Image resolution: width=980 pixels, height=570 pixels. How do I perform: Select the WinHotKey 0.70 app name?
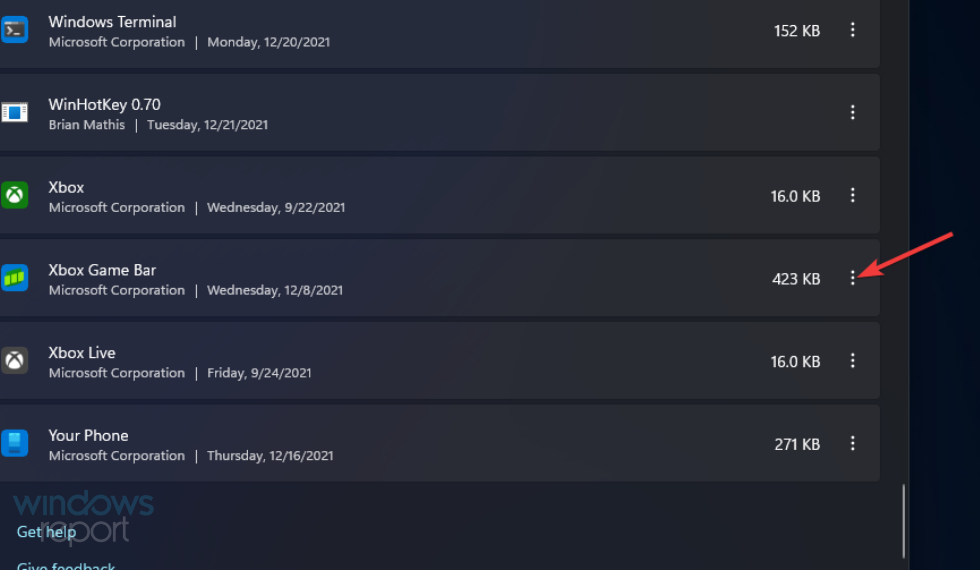coord(104,104)
